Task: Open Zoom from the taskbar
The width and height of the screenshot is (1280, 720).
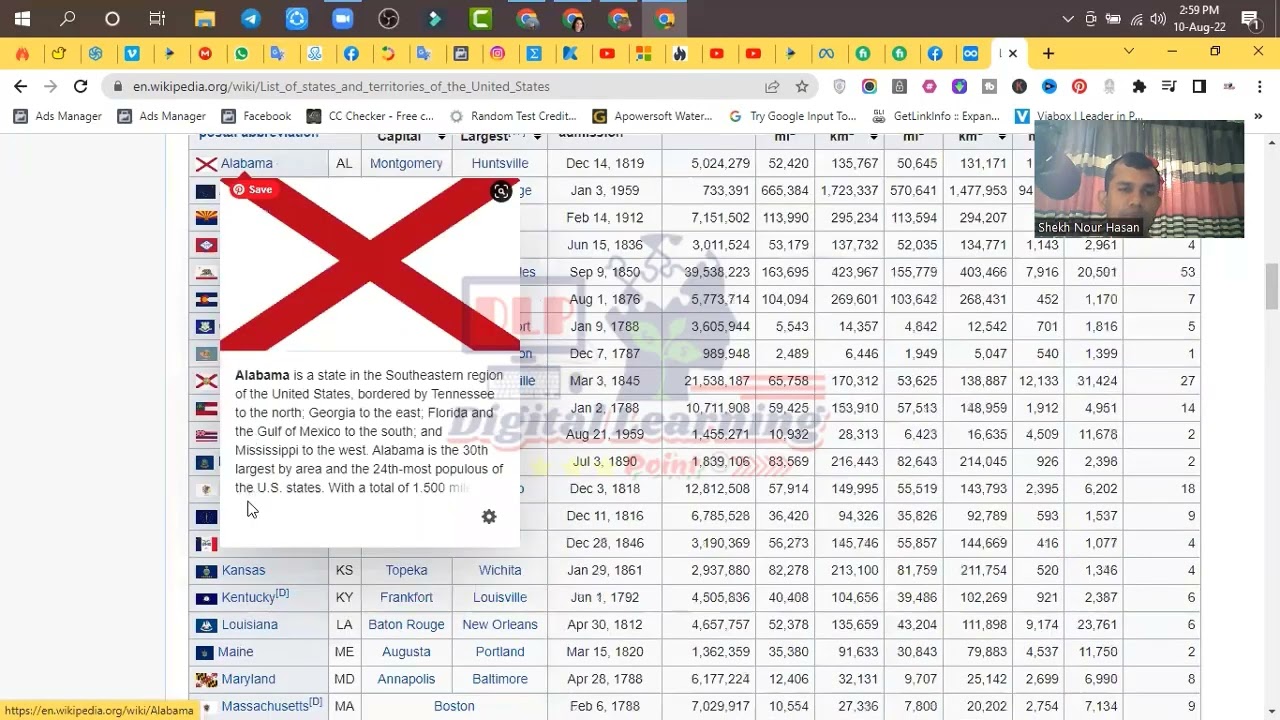Action: pyautogui.click(x=343, y=18)
